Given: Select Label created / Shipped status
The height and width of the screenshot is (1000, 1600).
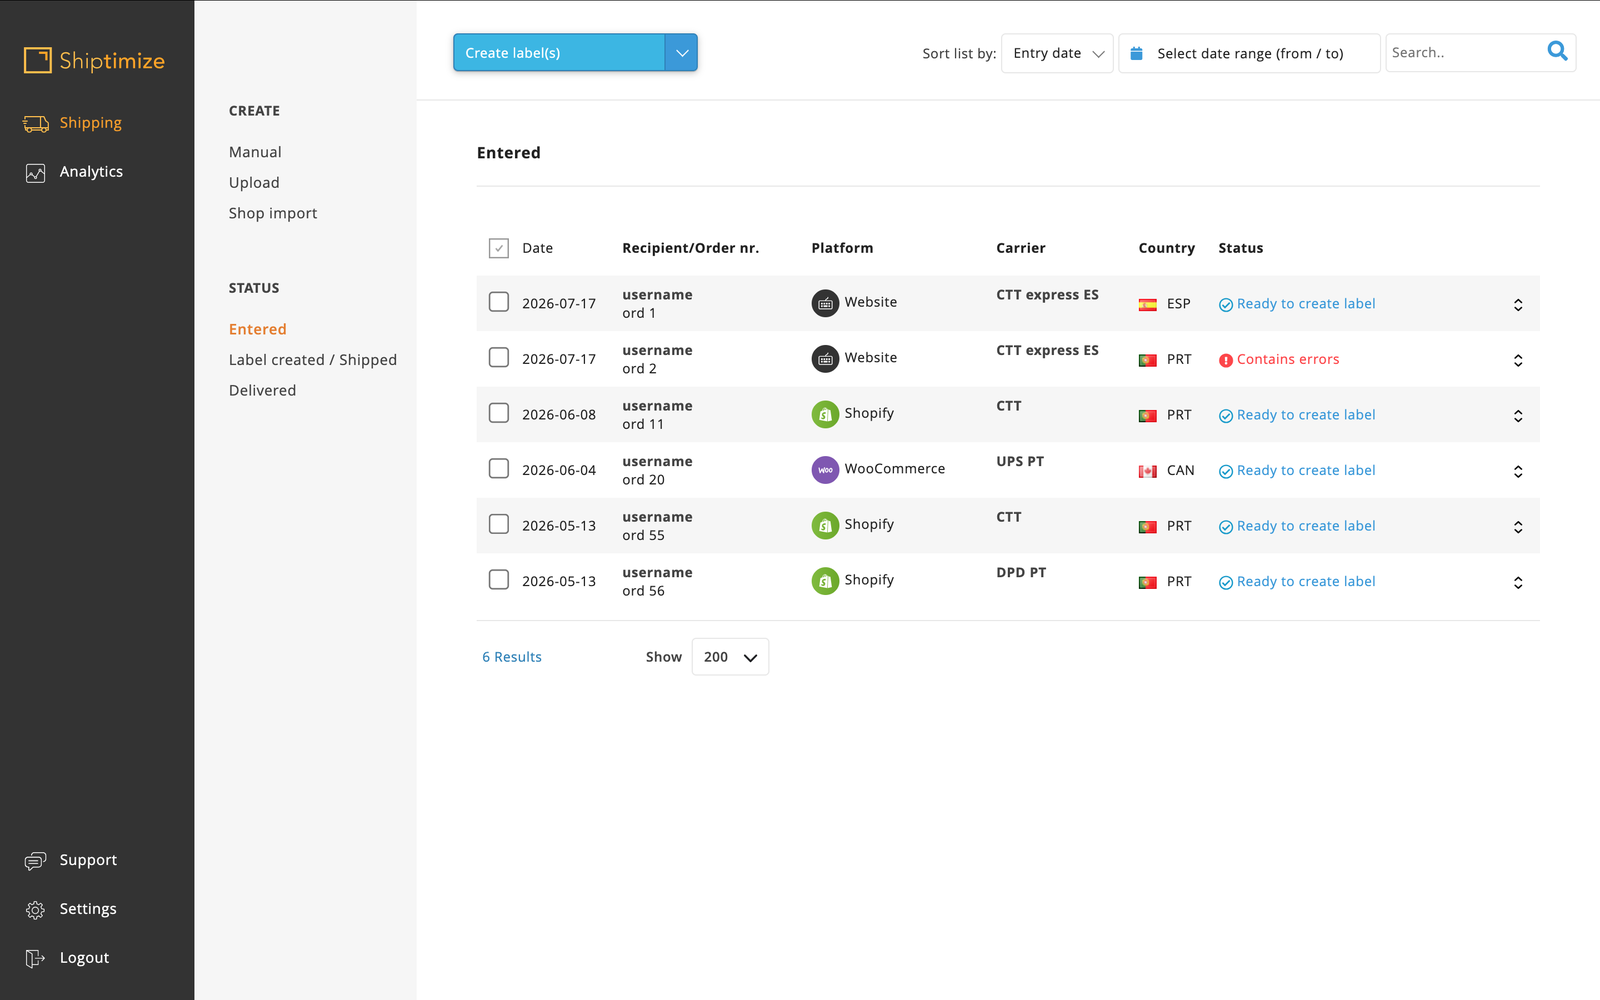Looking at the screenshot, I should (x=313, y=360).
